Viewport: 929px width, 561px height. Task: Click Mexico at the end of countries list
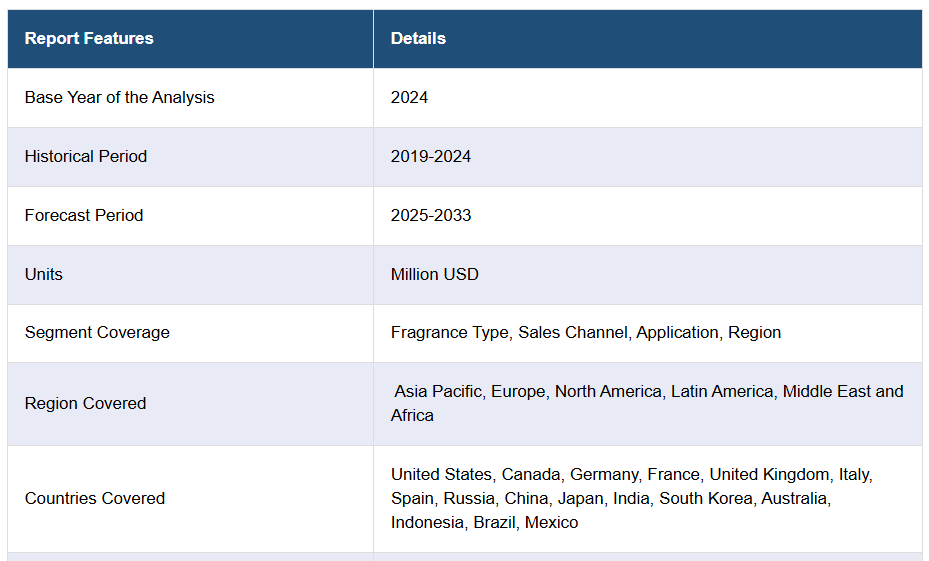pyautogui.click(x=551, y=523)
